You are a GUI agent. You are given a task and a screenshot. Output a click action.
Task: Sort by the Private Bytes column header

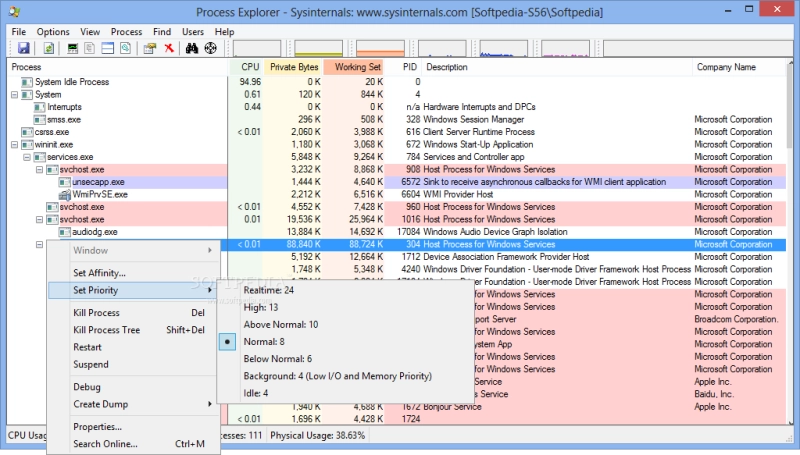point(293,67)
